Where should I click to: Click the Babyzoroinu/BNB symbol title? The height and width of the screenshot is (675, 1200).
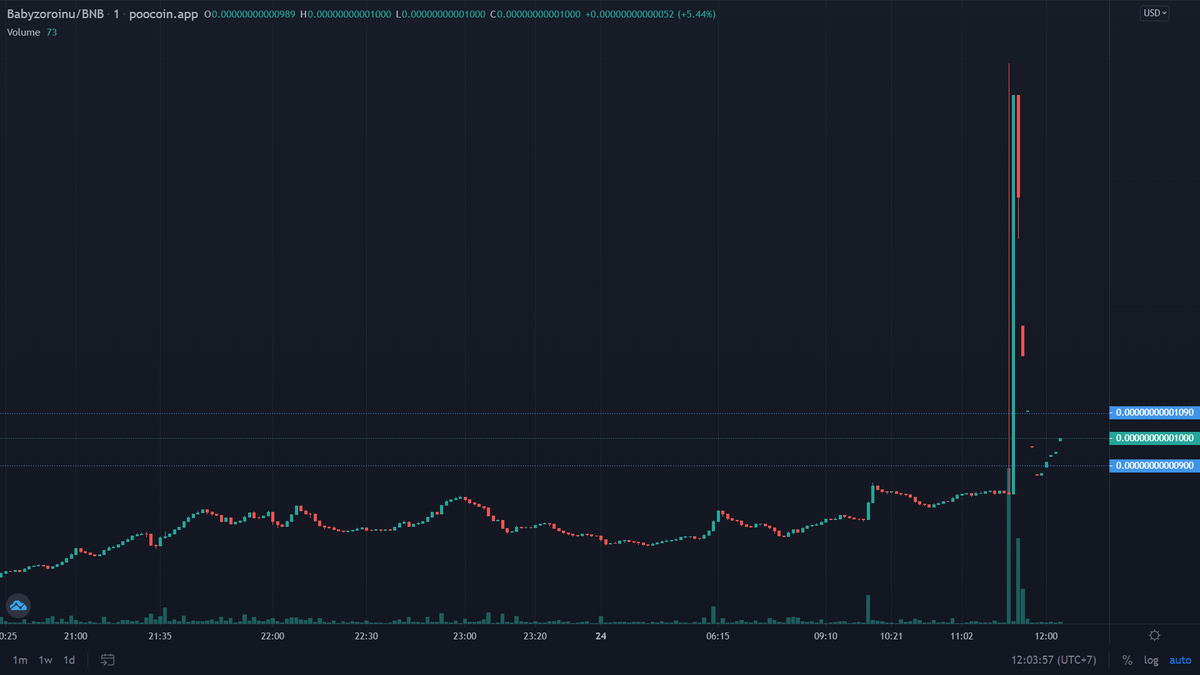(x=55, y=15)
